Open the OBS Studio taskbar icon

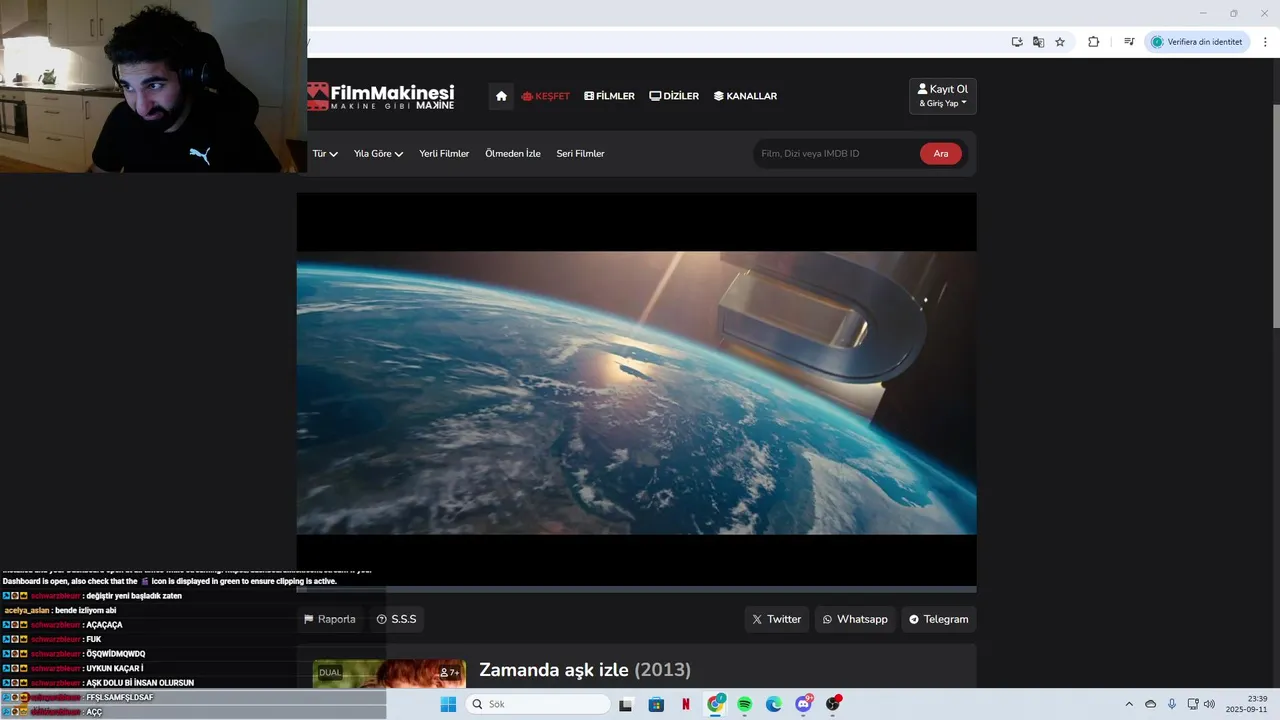pos(833,704)
